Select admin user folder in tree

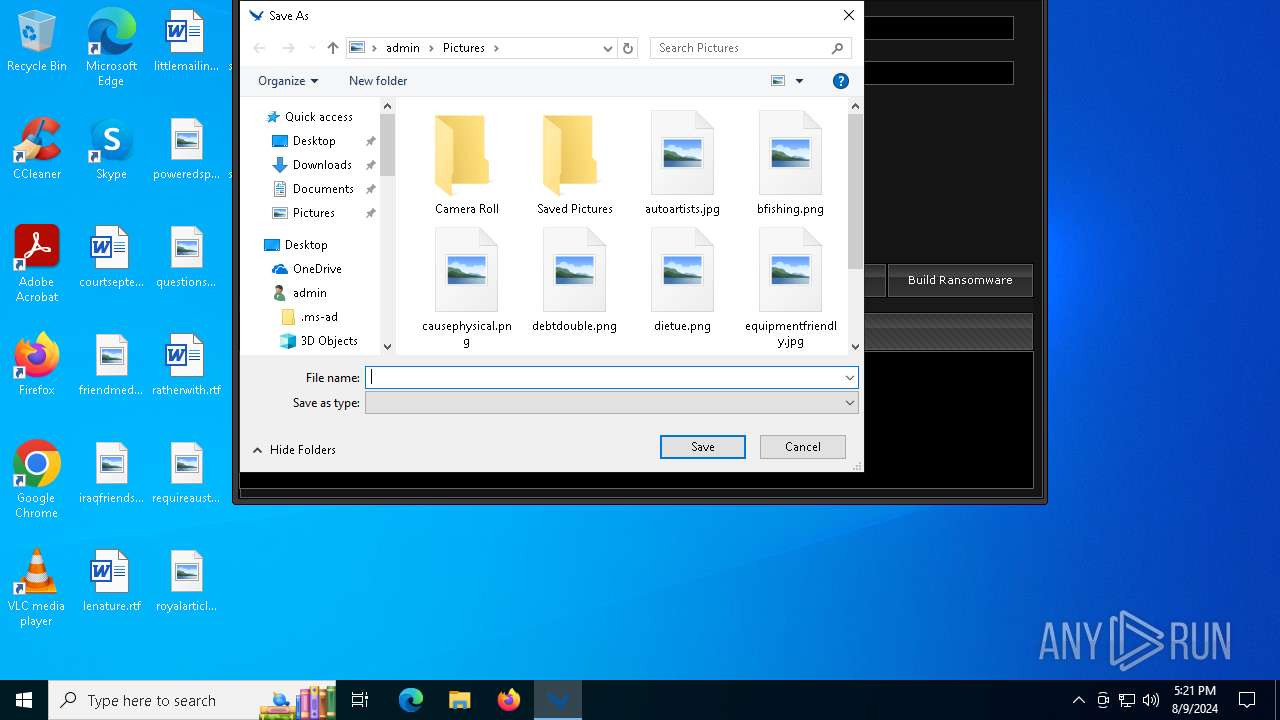click(x=300, y=293)
